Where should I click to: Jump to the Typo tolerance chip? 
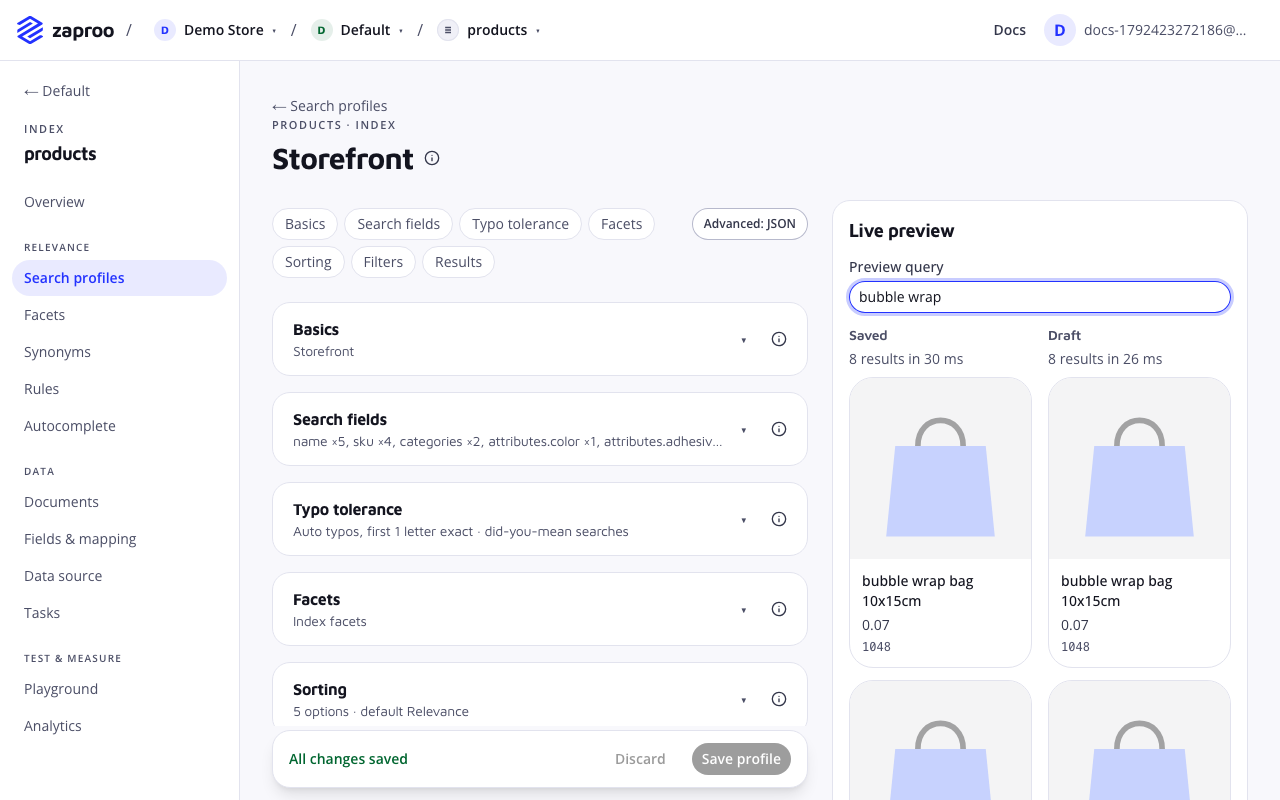point(520,224)
